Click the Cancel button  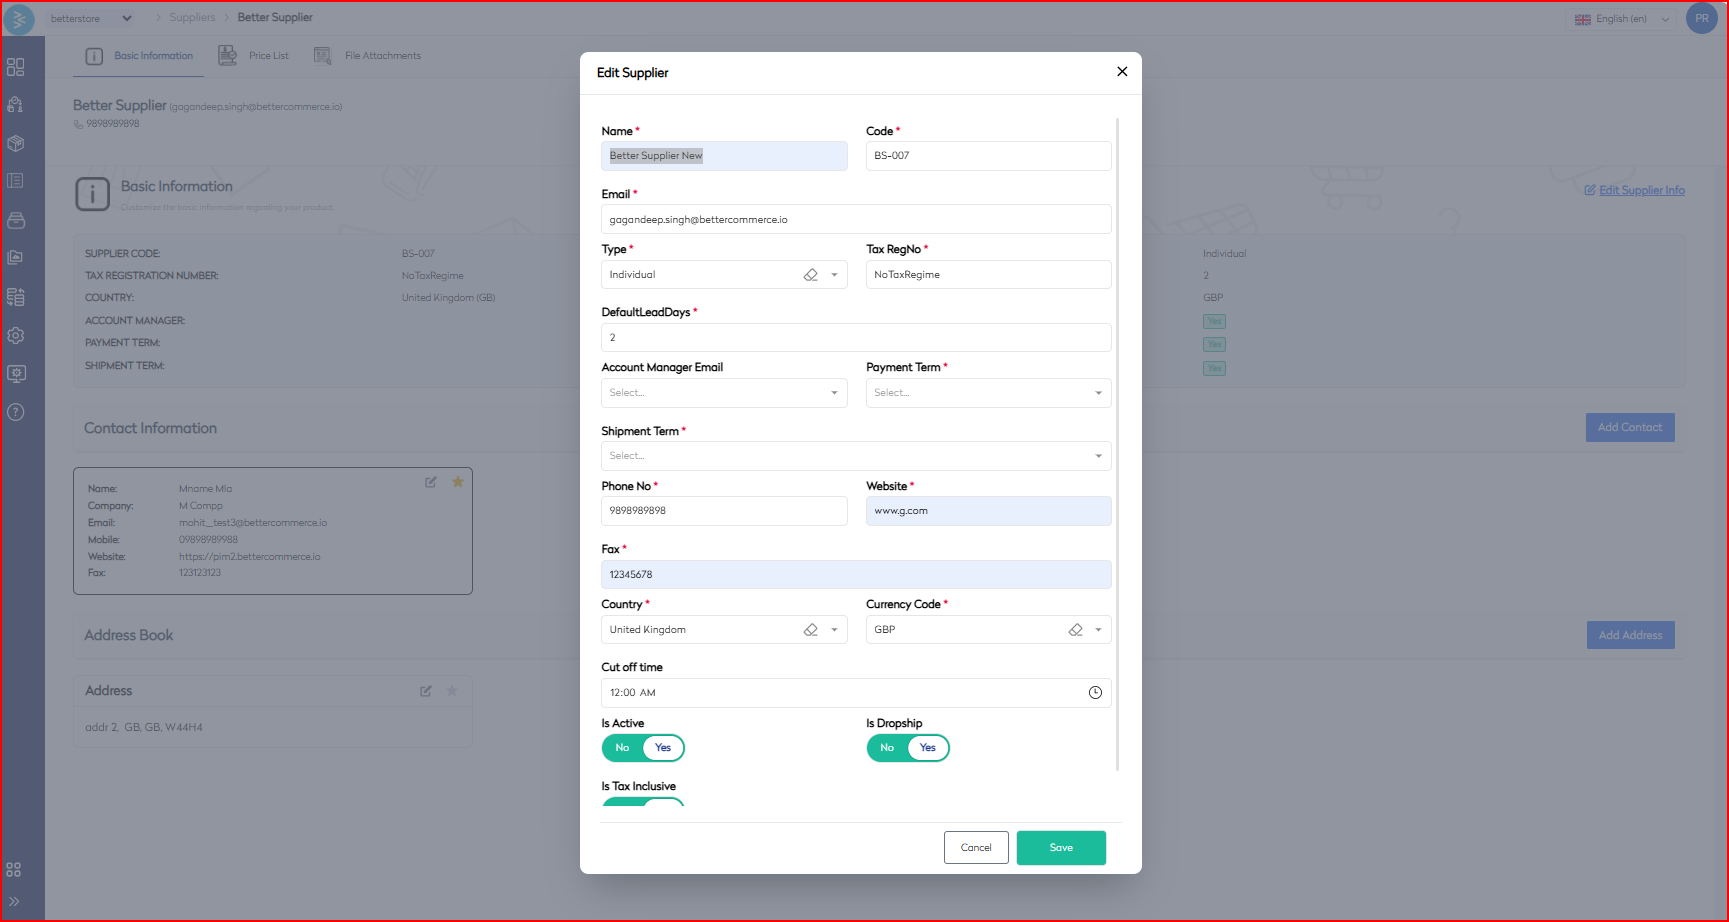pyautogui.click(x=976, y=848)
